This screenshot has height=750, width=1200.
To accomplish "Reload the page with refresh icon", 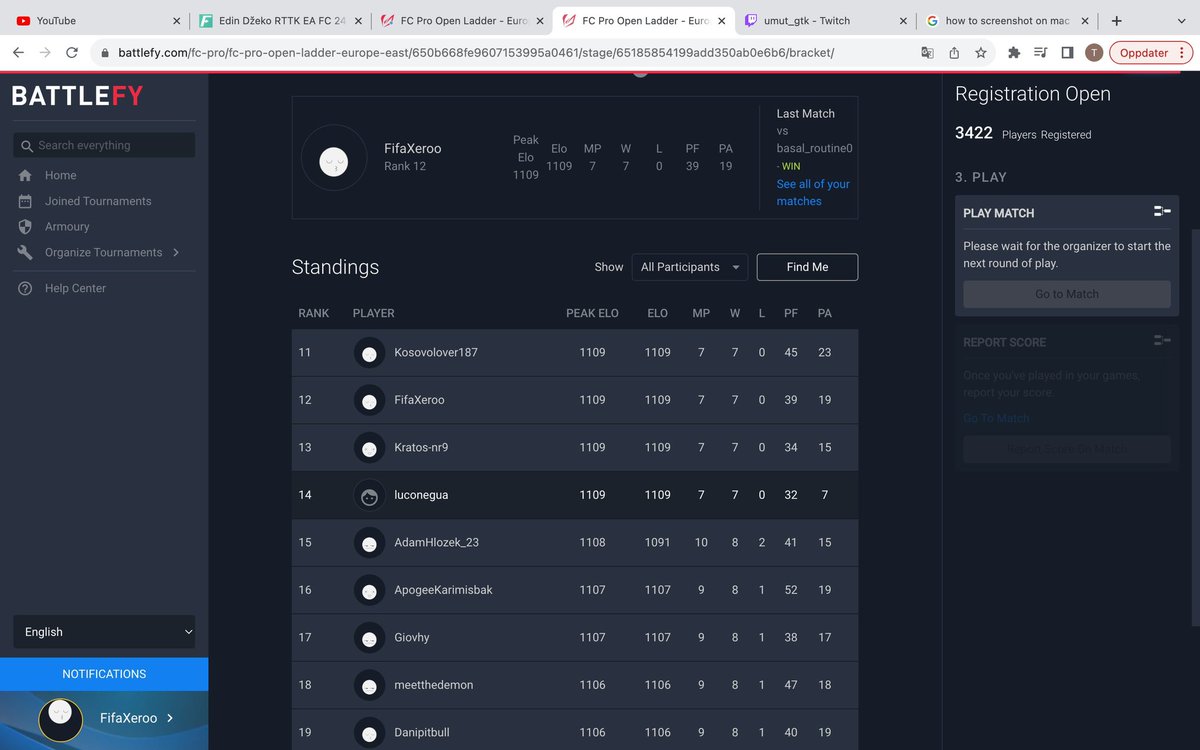I will [72, 53].
